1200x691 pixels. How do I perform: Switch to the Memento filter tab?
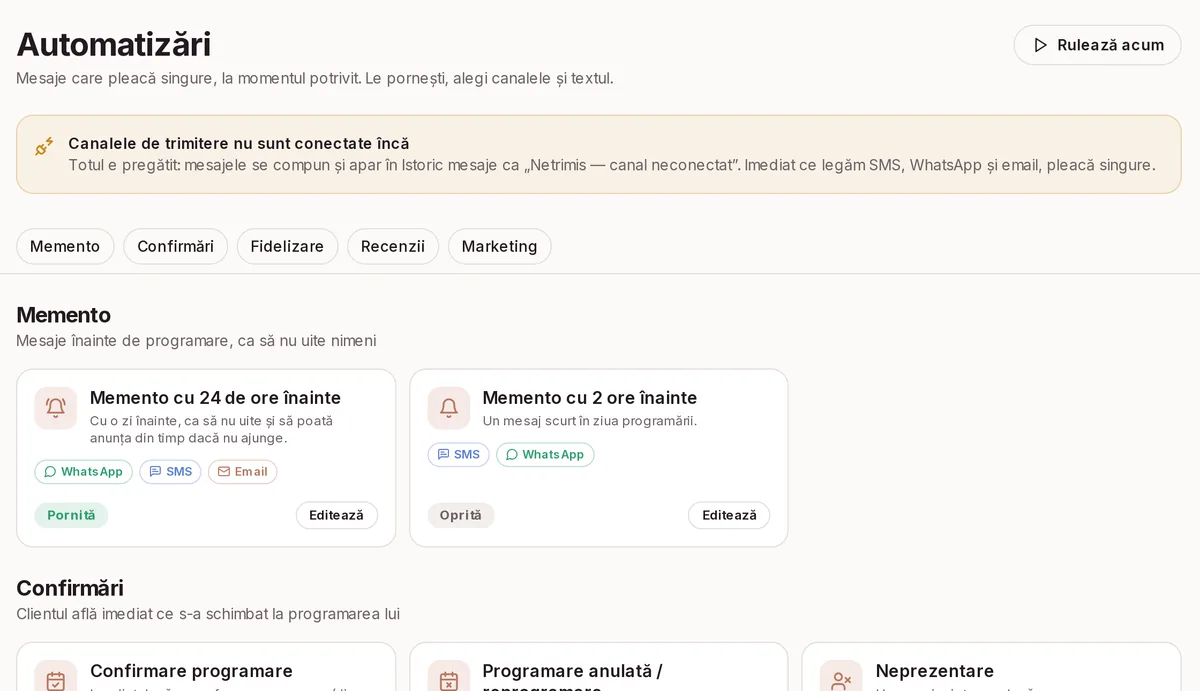(x=65, y=246)
